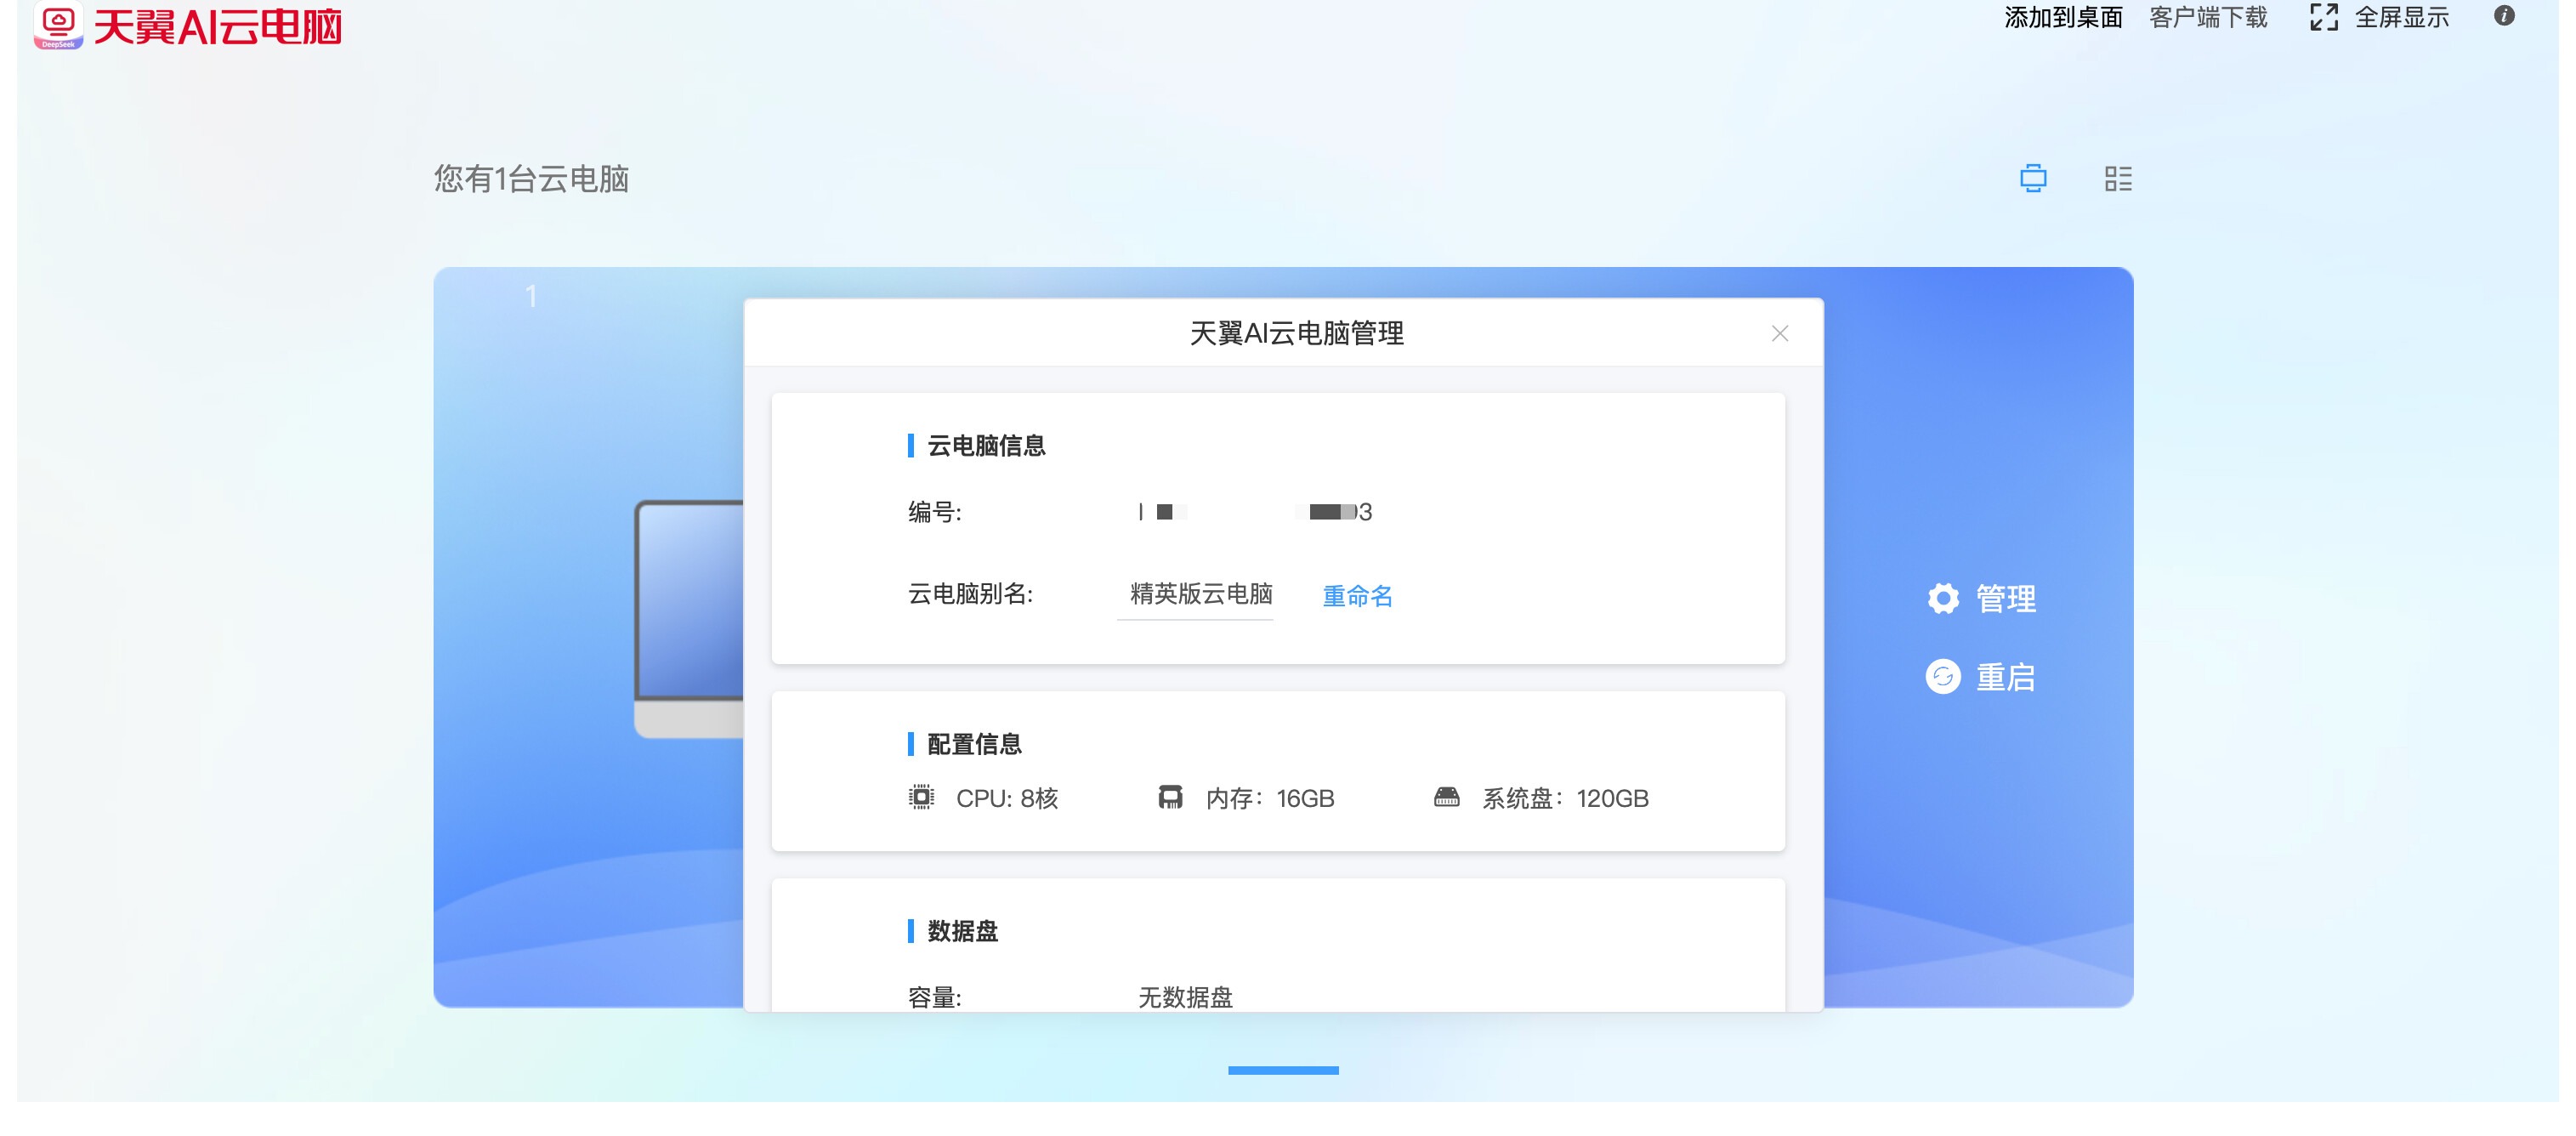
Task: Click the 编号 serial number value
Action: pos(1255,512)
